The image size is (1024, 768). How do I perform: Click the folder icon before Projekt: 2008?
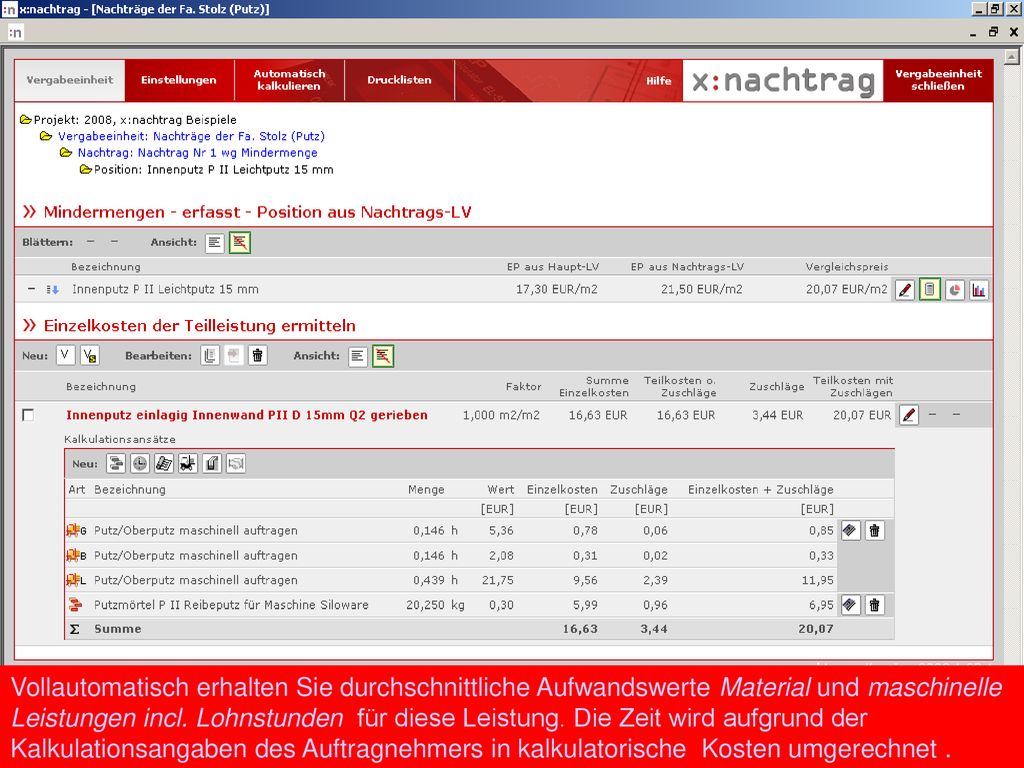tap(25, 120)
